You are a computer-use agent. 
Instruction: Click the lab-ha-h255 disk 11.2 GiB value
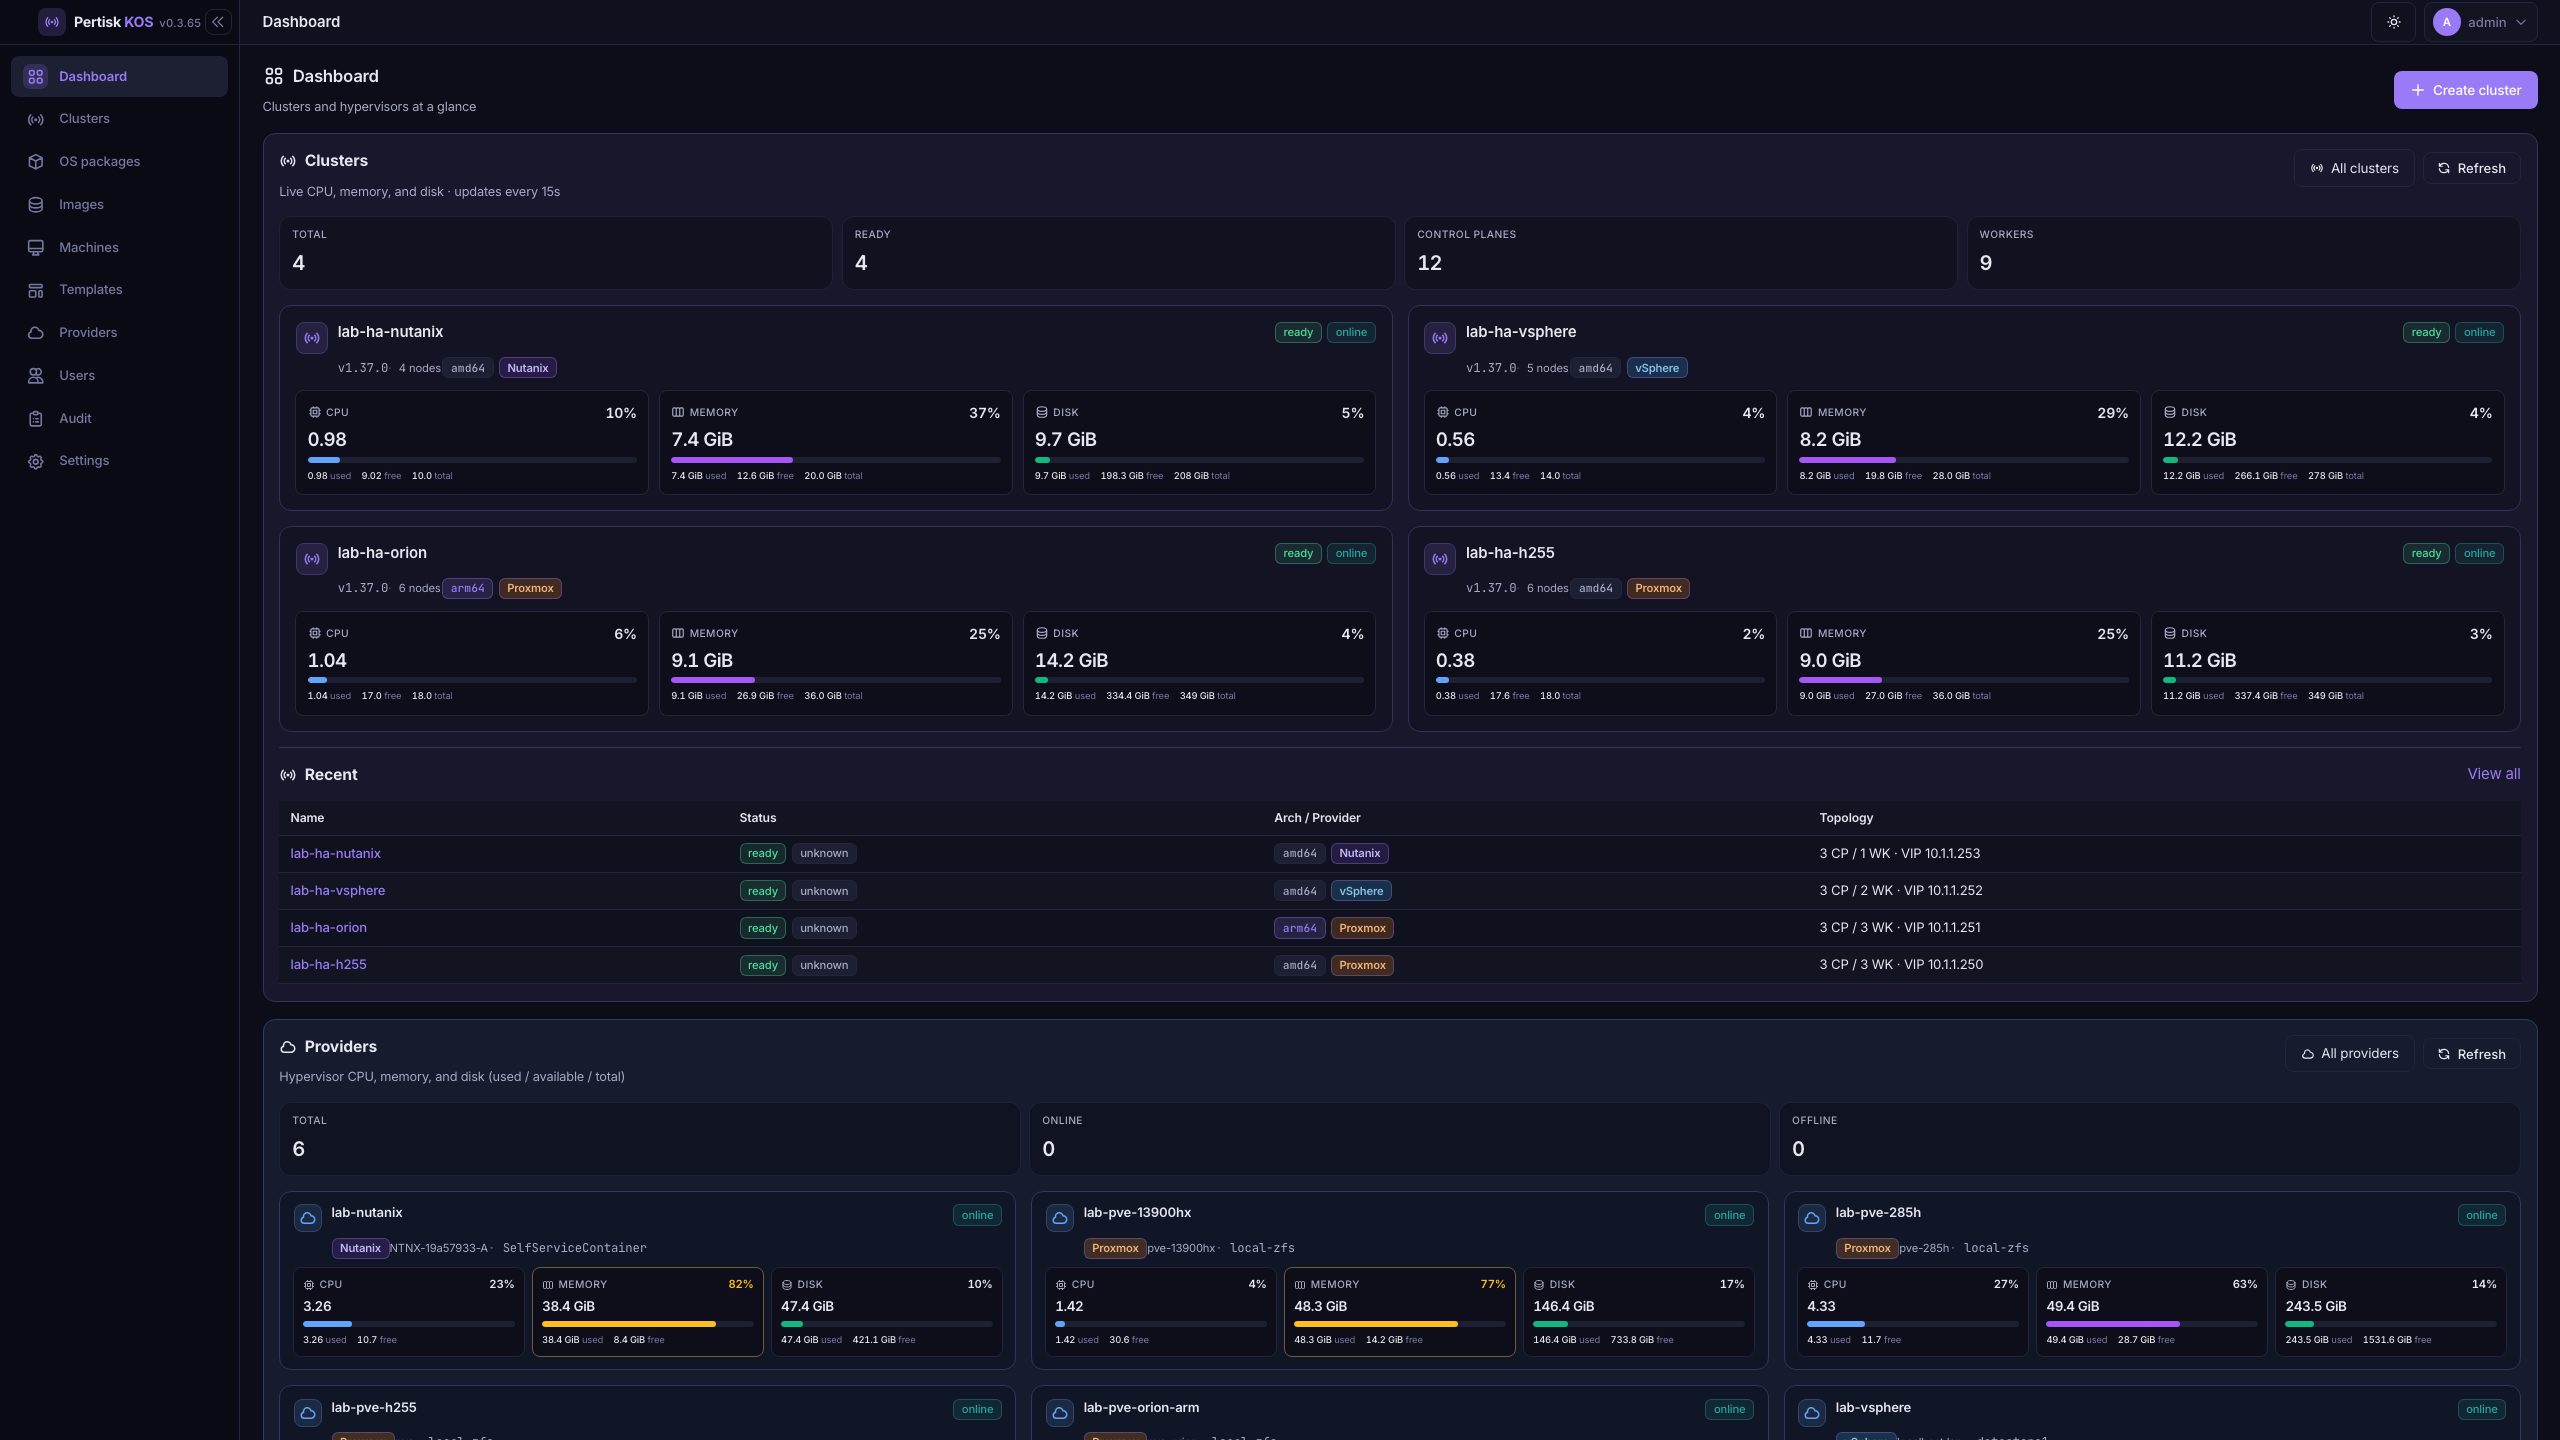tap(2199, 661)
